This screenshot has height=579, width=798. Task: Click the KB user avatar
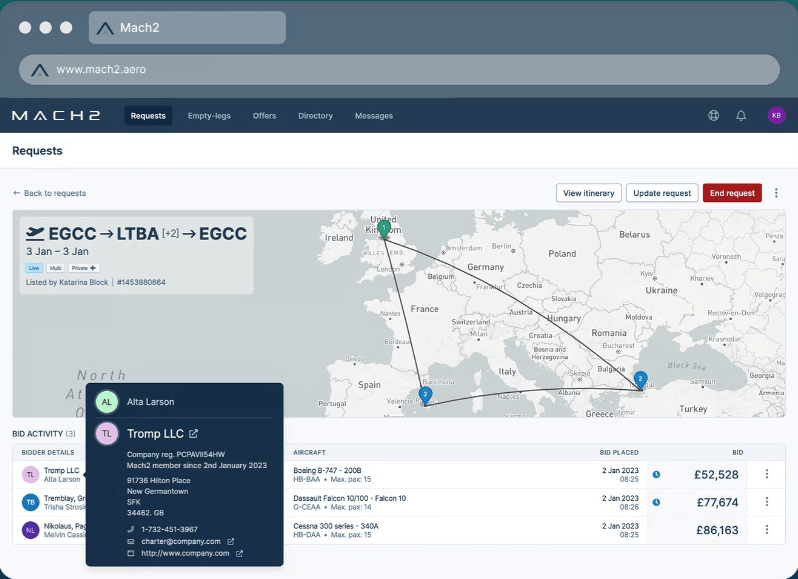(x=776, y=116)
